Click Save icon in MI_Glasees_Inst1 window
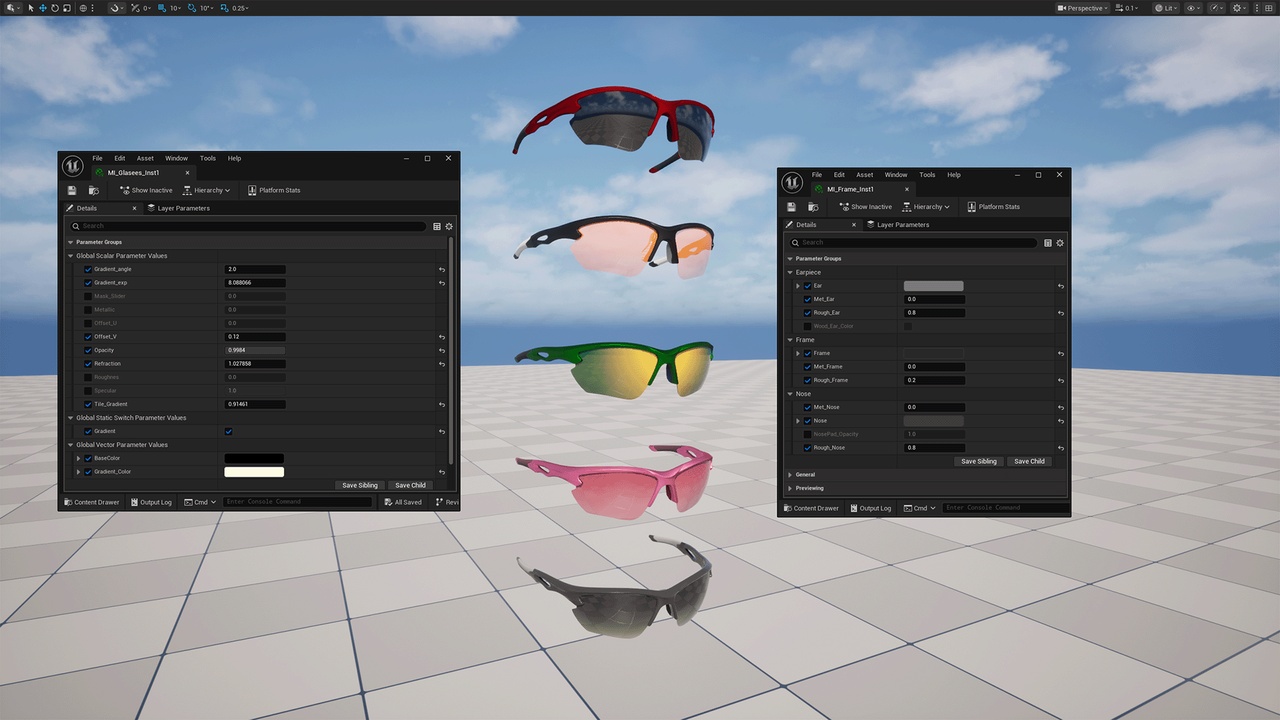Screen dimensions: 1280x720 pyautogui.click(x=72, y=190)
